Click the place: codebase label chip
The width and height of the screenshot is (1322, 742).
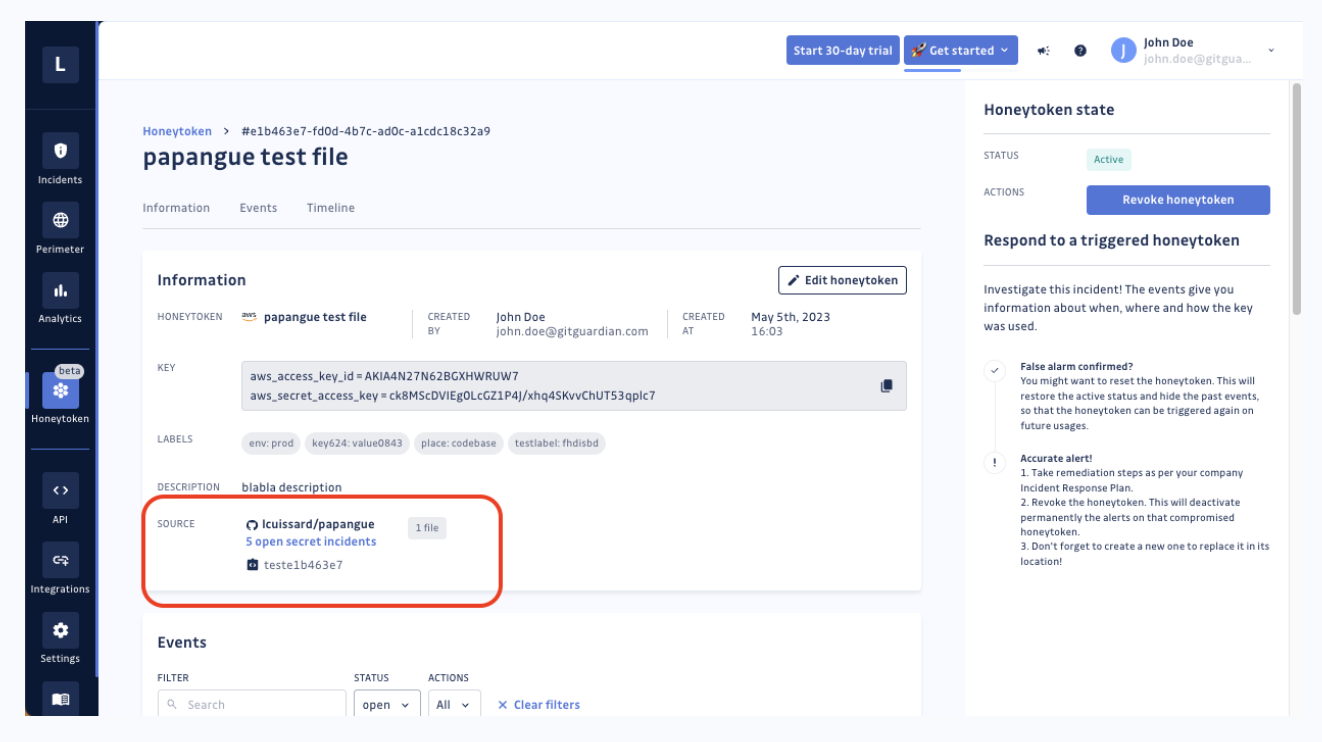[x=459, y=443]
